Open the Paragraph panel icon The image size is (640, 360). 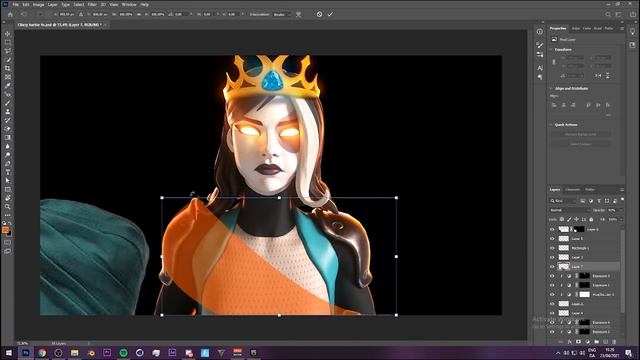[540, 77]
